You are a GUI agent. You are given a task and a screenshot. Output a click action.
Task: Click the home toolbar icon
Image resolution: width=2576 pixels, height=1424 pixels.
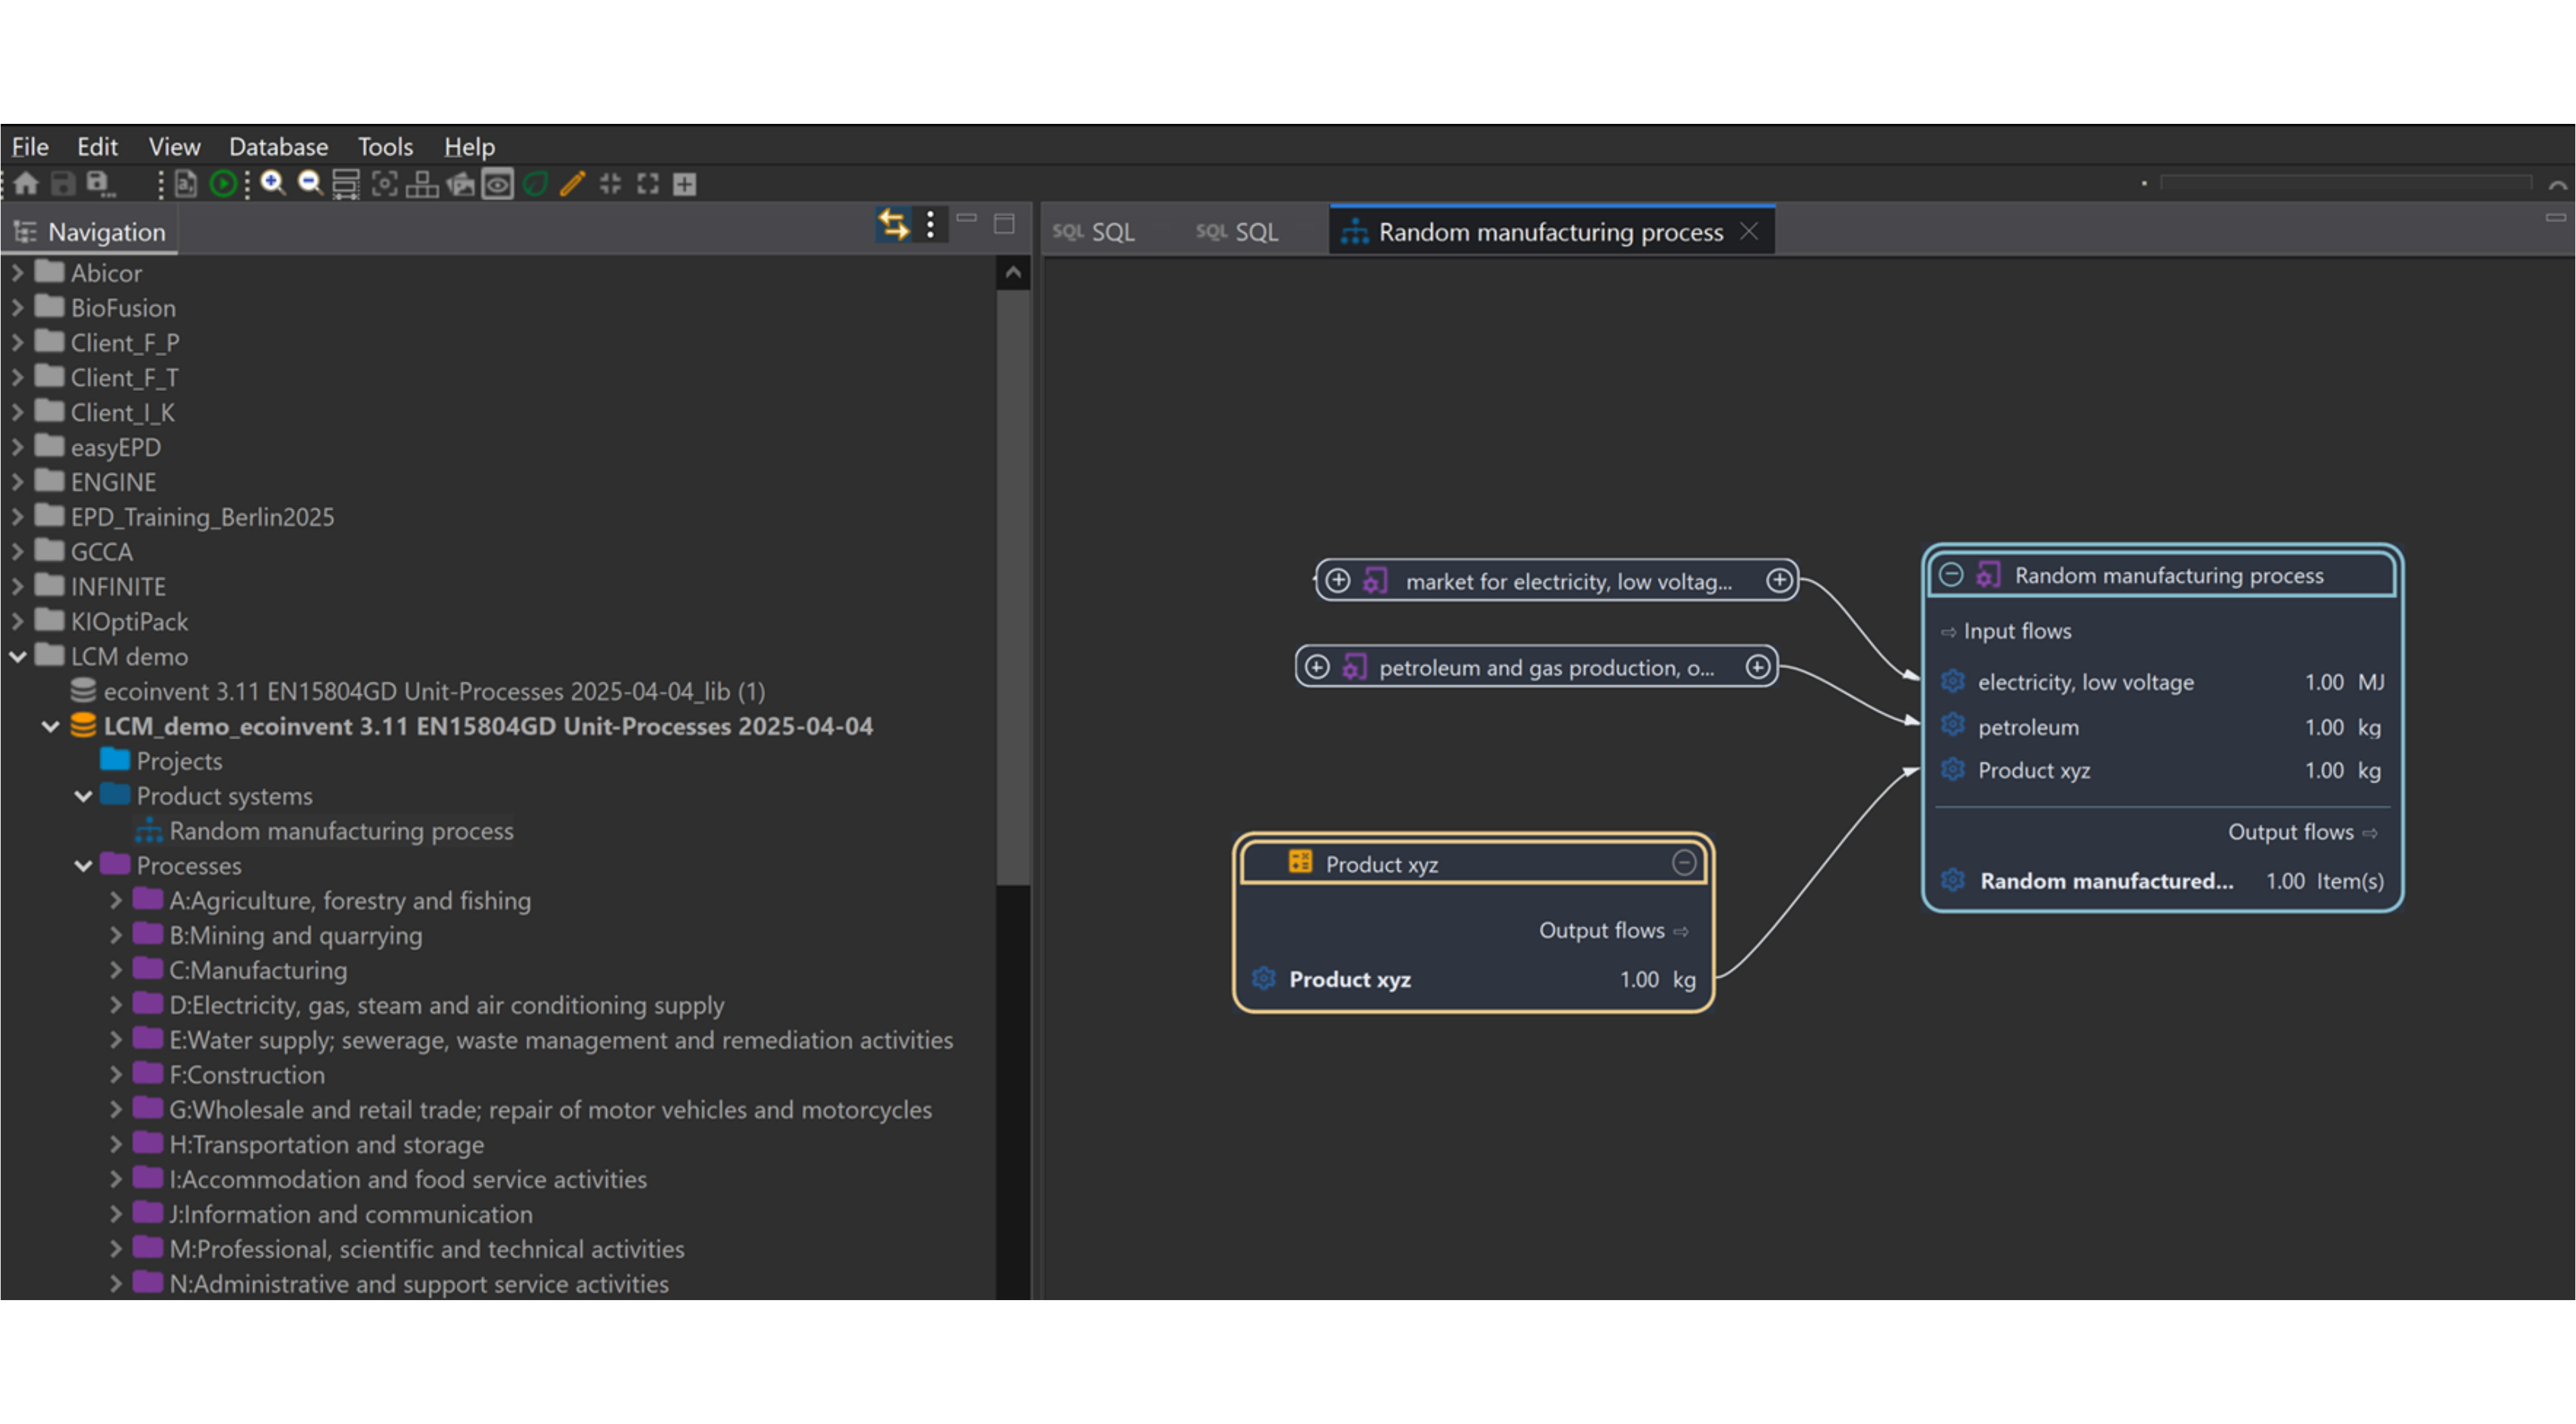click(26, 184)
